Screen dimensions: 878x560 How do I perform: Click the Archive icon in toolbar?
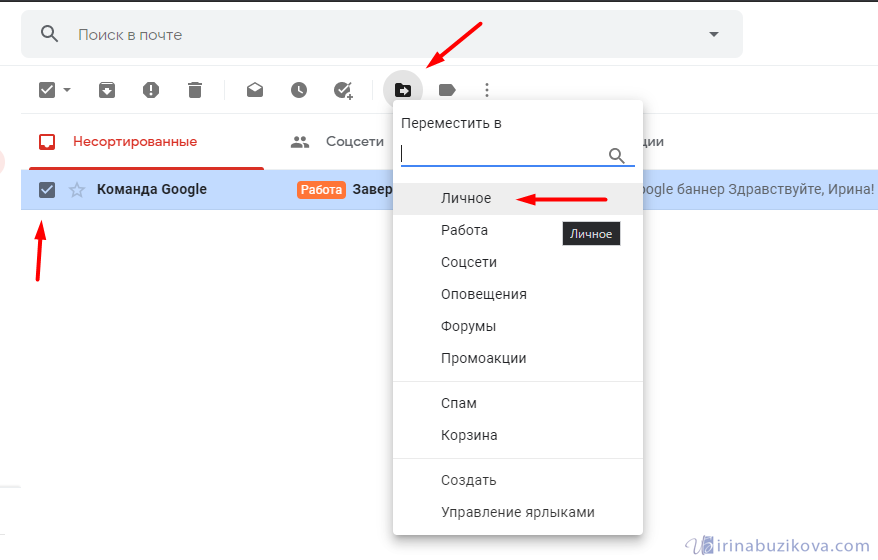(107, 90)
